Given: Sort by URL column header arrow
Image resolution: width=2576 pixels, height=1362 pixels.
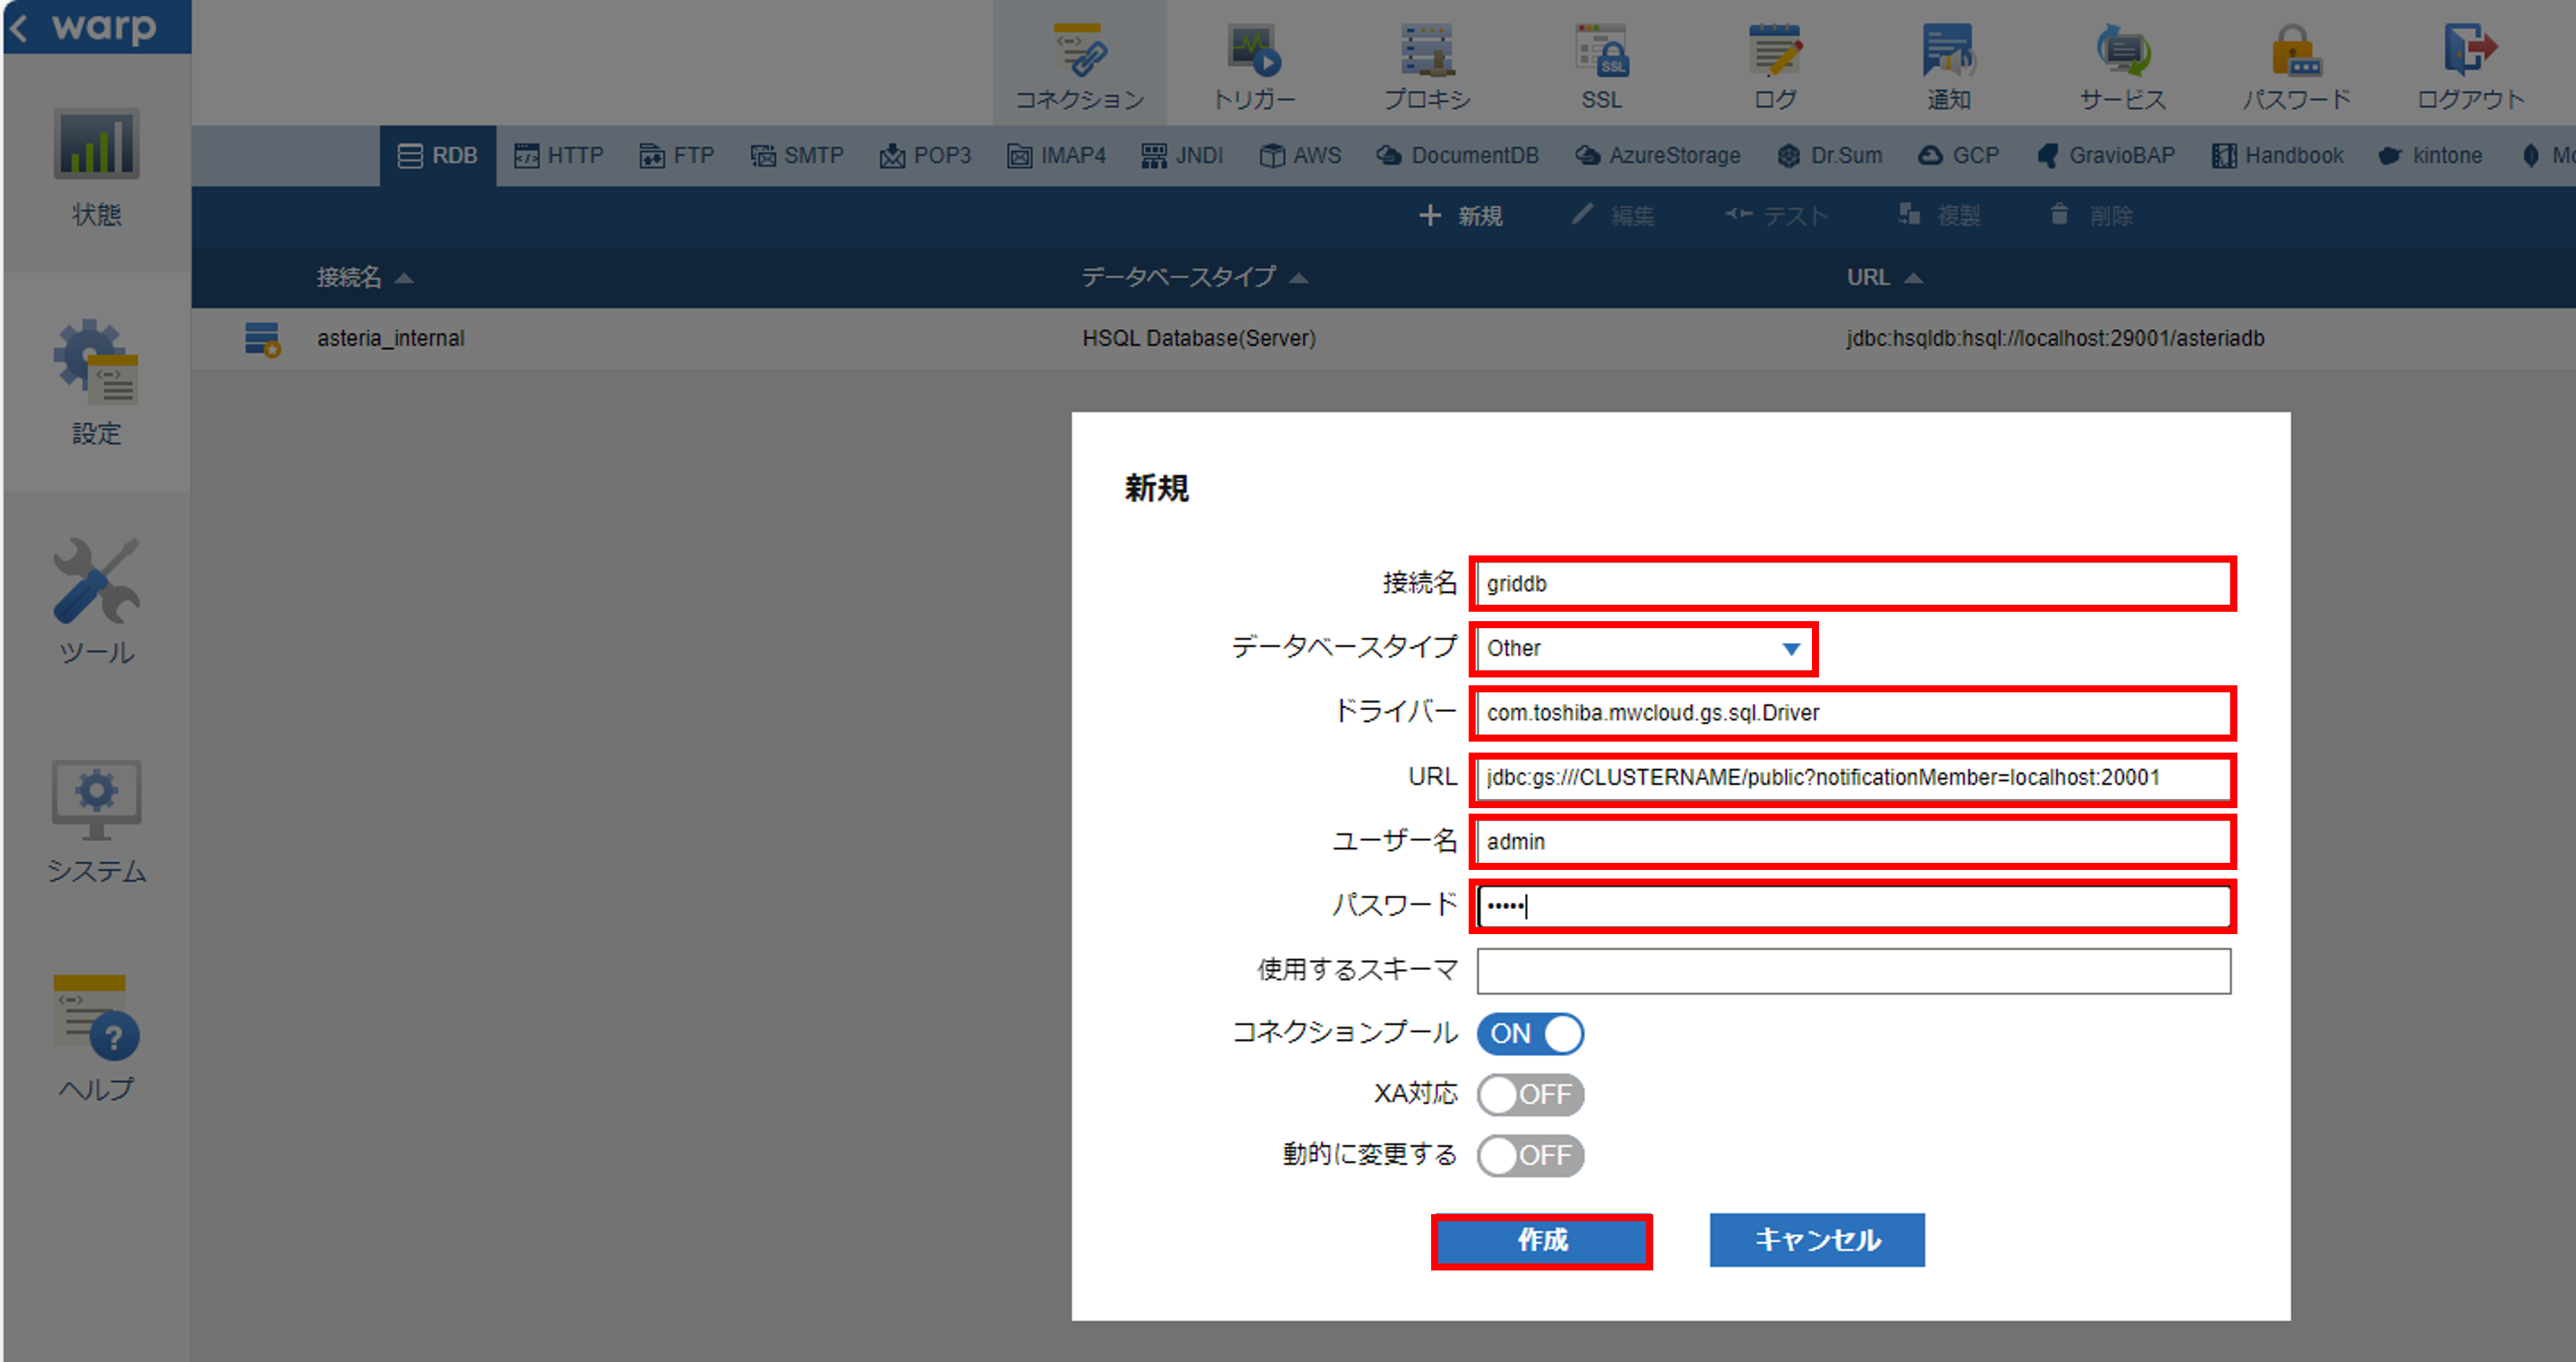Looking at the screenshot, I should pos(1913,278).
